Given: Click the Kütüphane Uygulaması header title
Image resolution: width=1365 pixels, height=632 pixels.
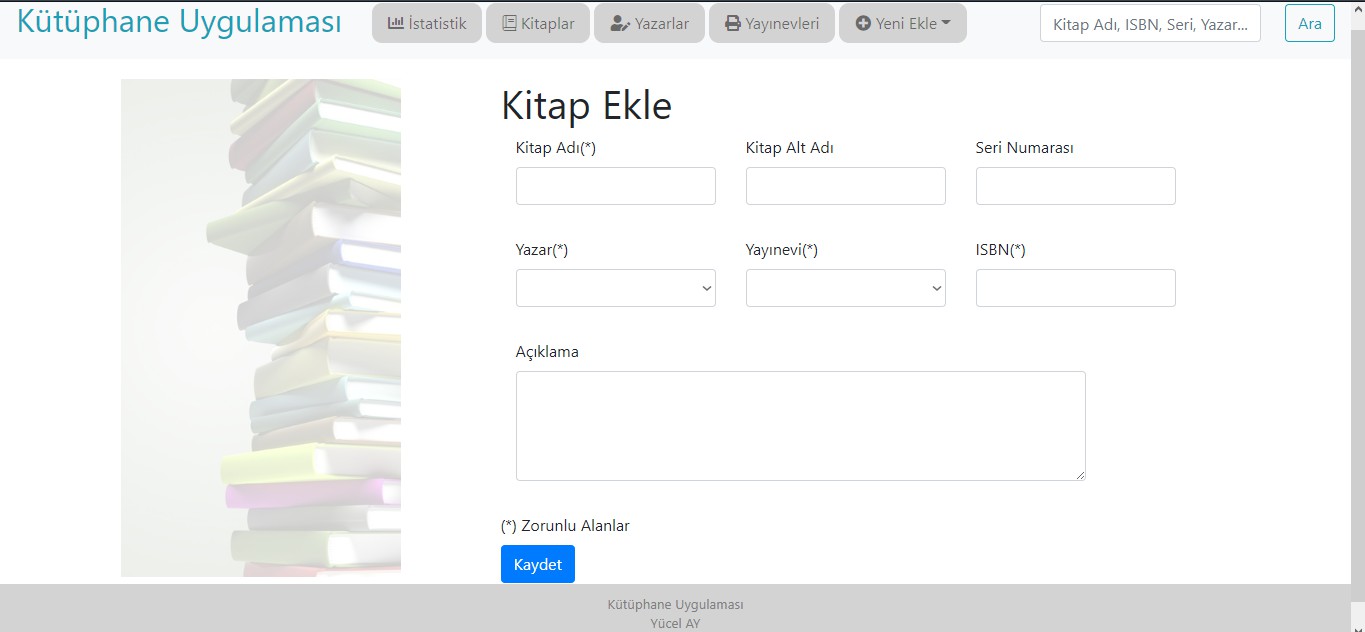Looking at the screenshot, I should pyautogui.click(x=179, y=22).
